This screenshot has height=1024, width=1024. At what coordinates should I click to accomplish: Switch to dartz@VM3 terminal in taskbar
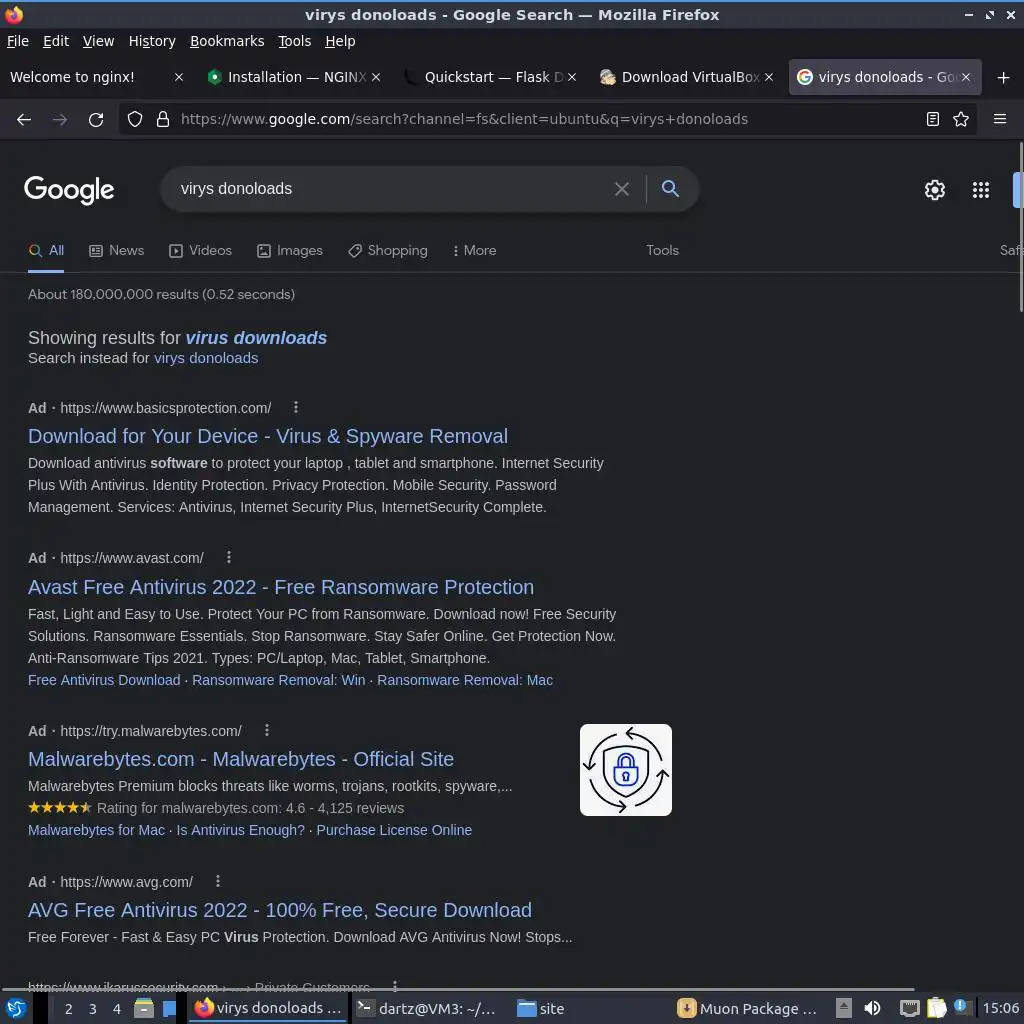click(426, 1008)
